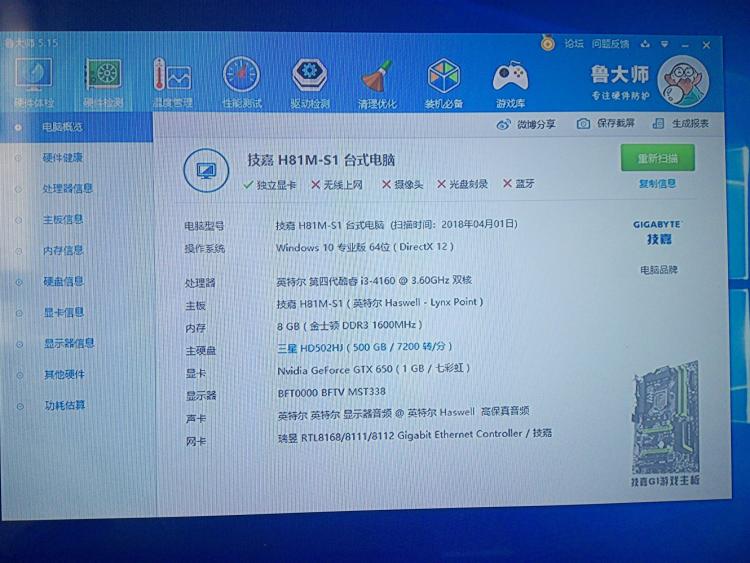Open 问题反馈 feedback link

(x=610, y=44)
